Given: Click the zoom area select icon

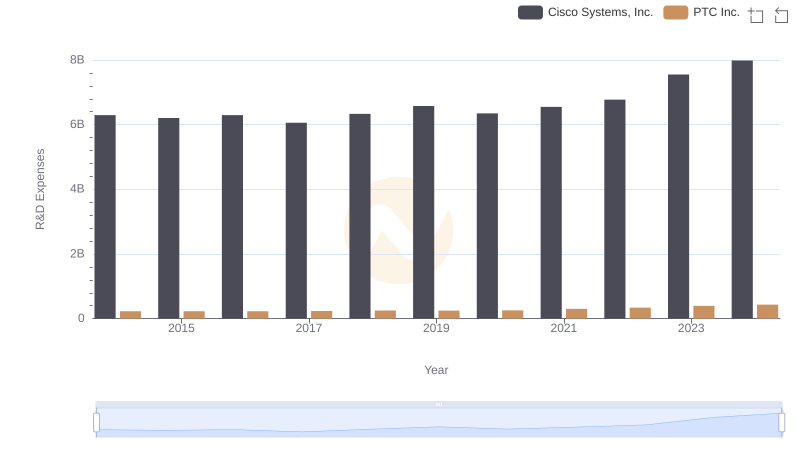Looking at the screenshot, I should (756, 15).
